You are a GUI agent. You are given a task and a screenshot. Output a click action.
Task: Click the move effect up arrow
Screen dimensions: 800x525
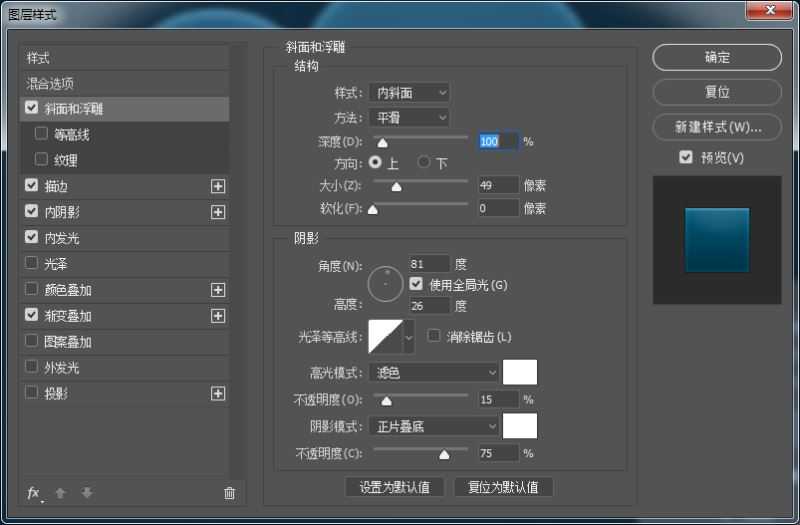tap(61, 493)
